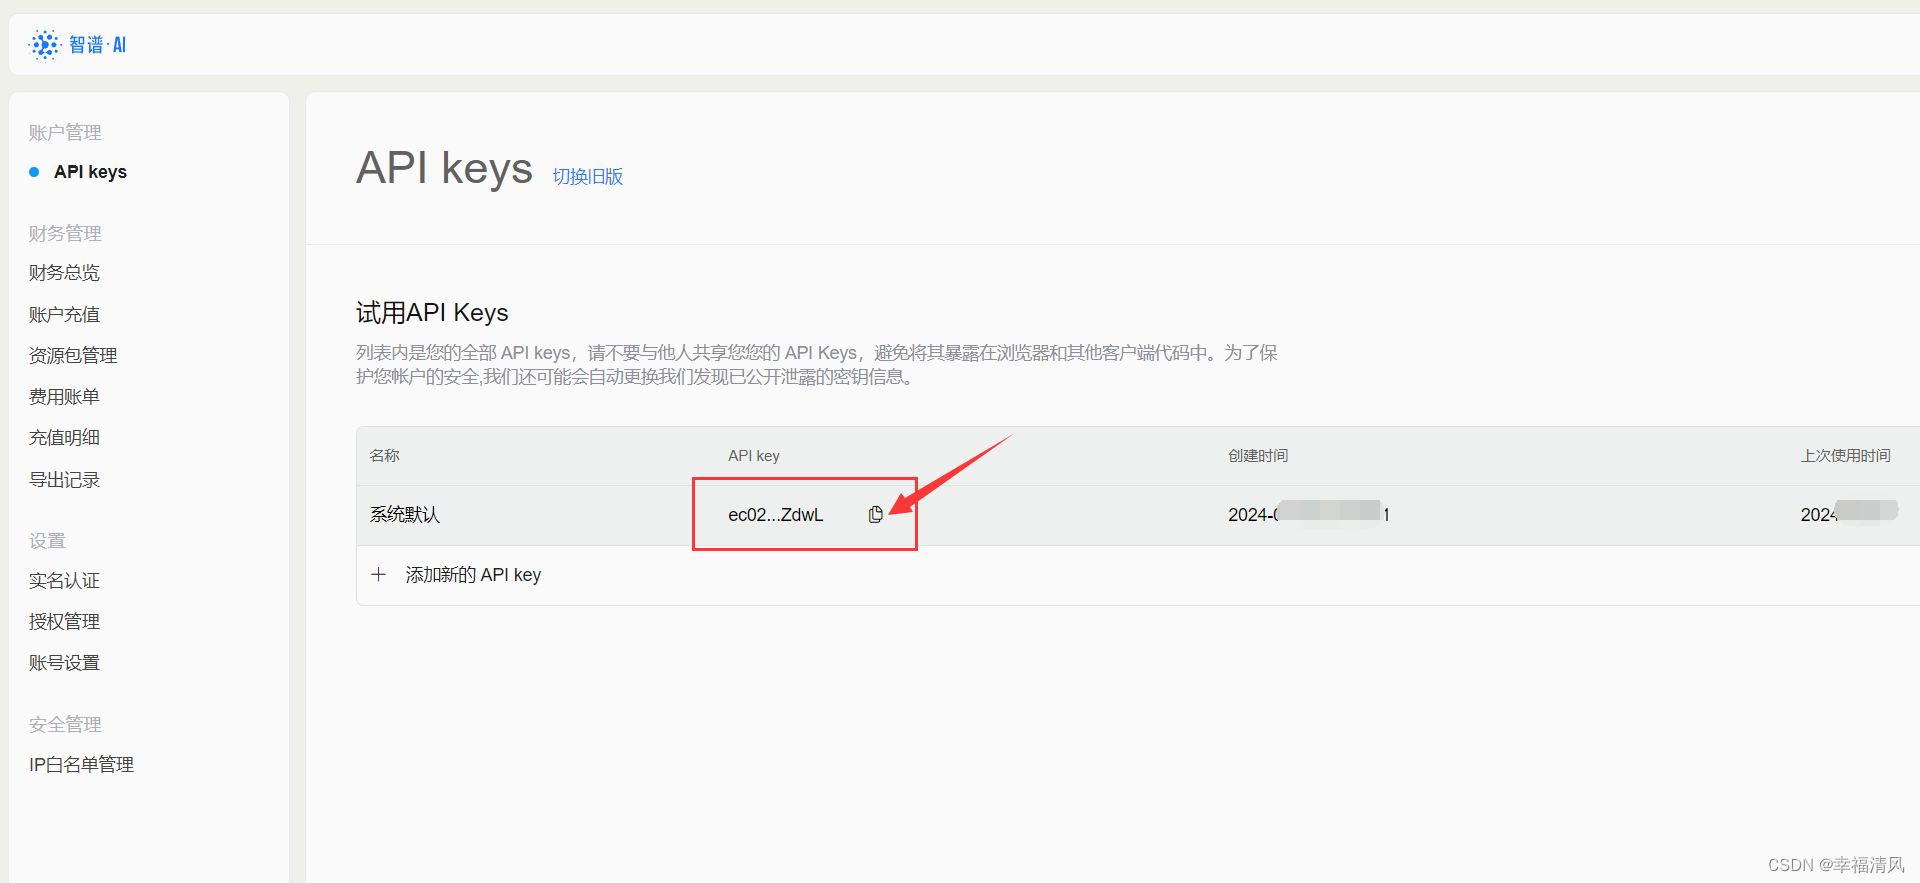
Task: Click the ec02...ZdwL key value
Action: click(776, 515)
